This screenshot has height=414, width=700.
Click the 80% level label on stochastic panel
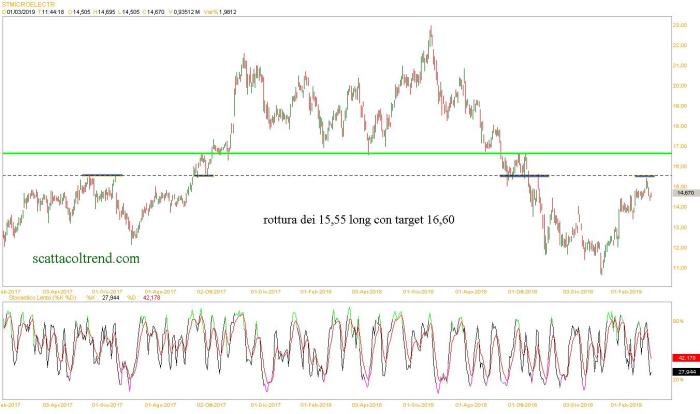point(678,321)
